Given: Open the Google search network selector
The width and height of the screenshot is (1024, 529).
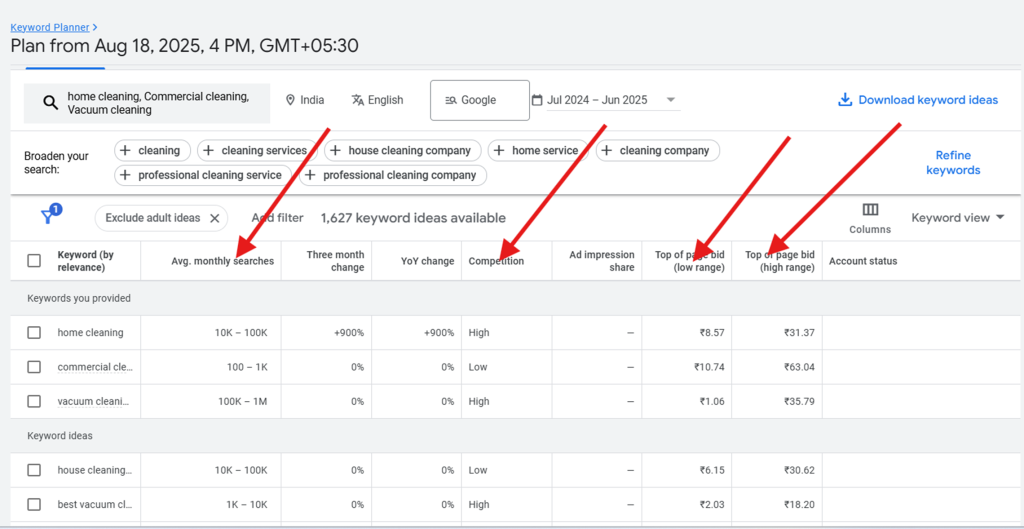Looking at the screenshot, I should click(479, 100).
